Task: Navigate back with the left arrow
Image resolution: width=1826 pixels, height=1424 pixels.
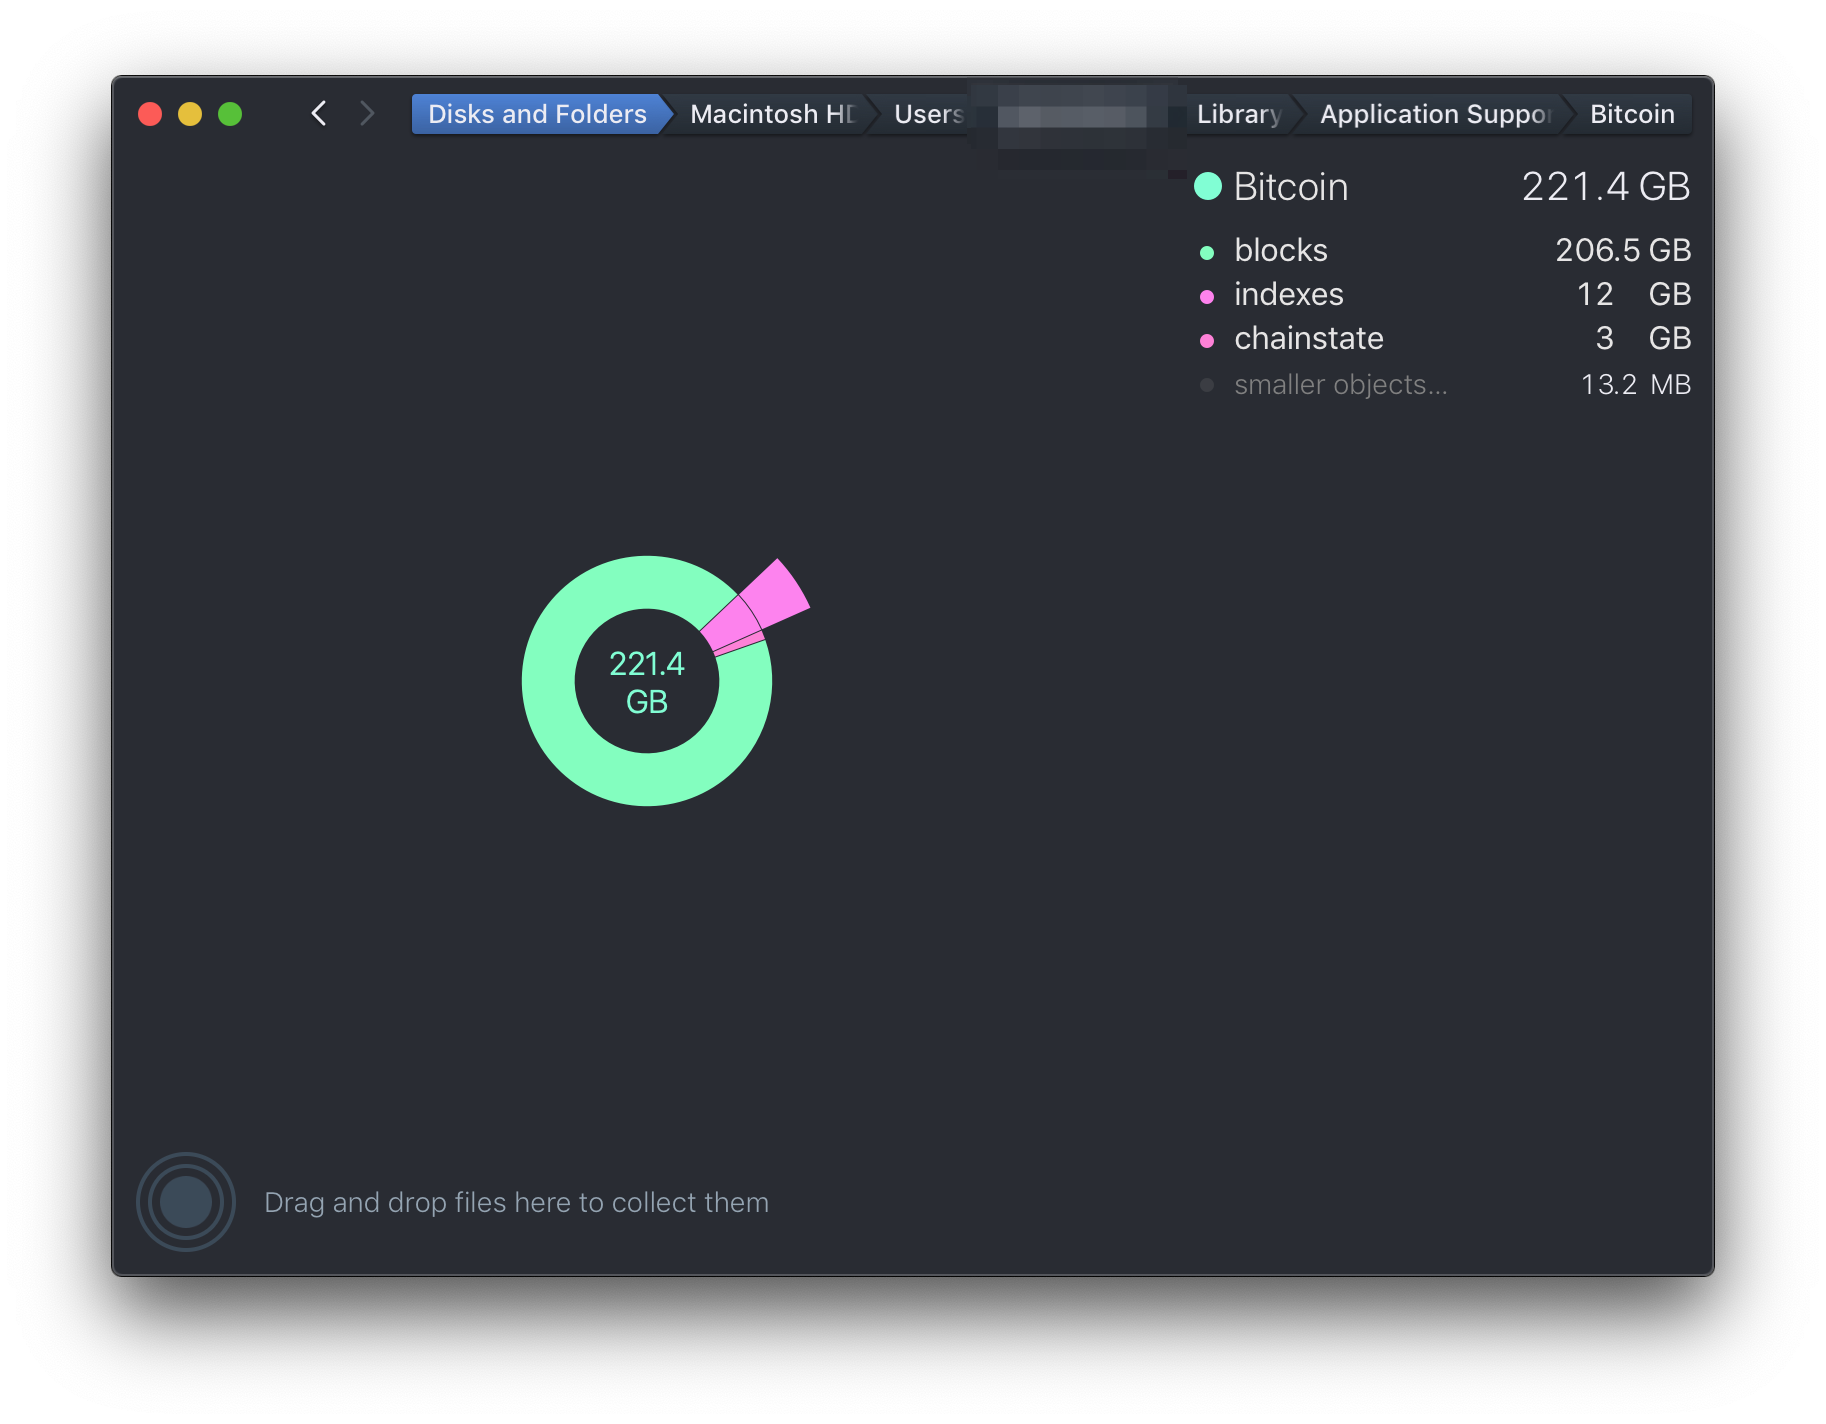Action: click(x=319, y=113)
